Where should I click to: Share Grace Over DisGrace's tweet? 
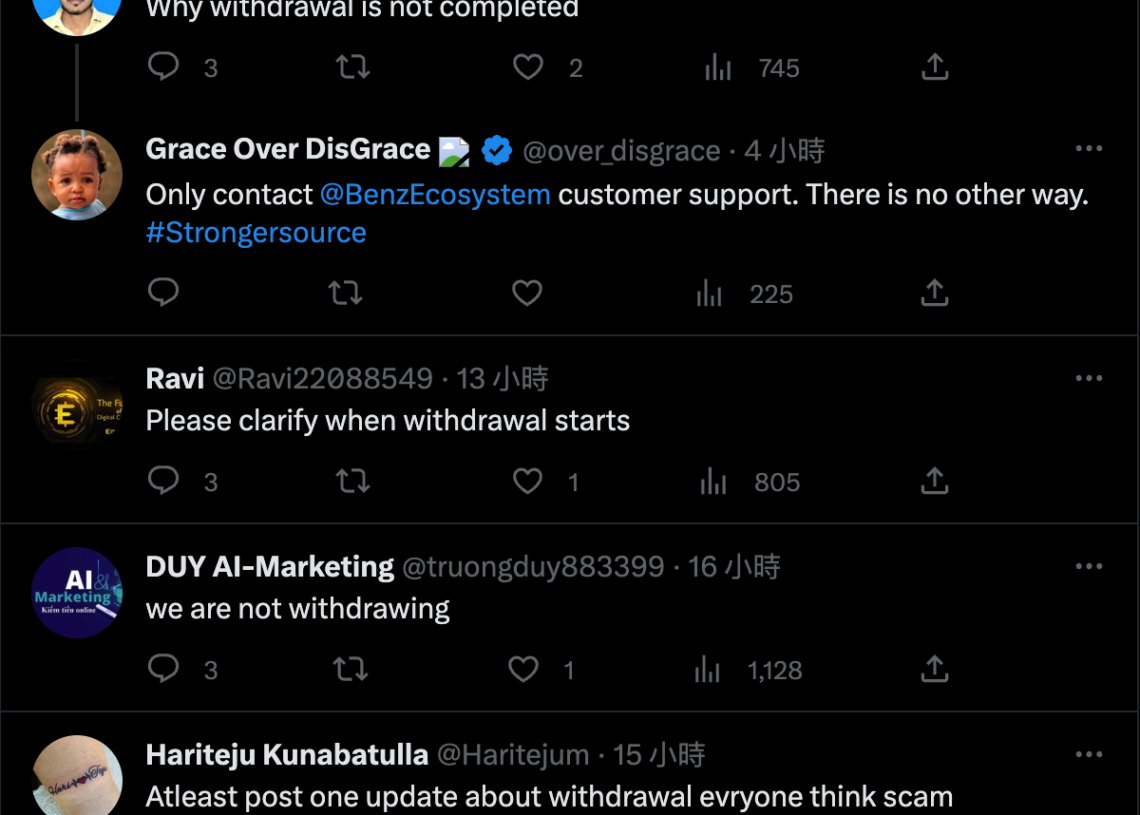[x=934, y=293]
